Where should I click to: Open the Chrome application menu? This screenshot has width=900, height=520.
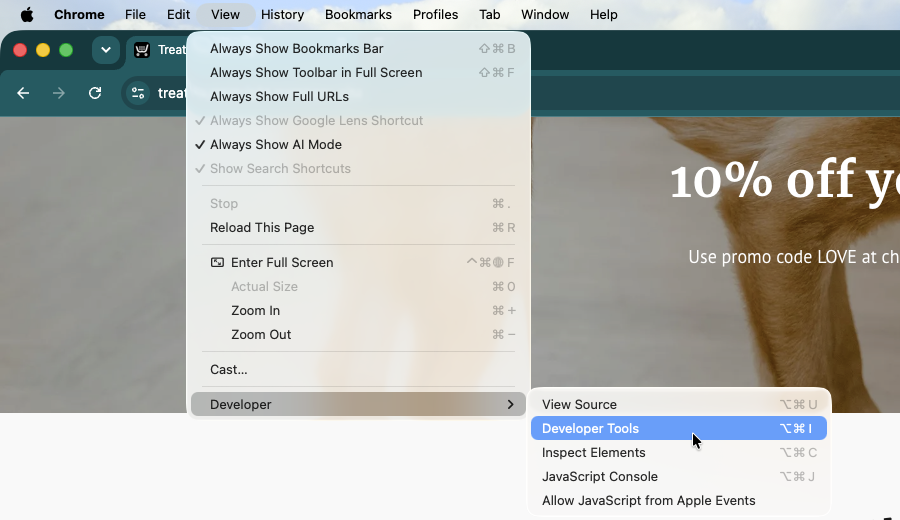(79, 14)
